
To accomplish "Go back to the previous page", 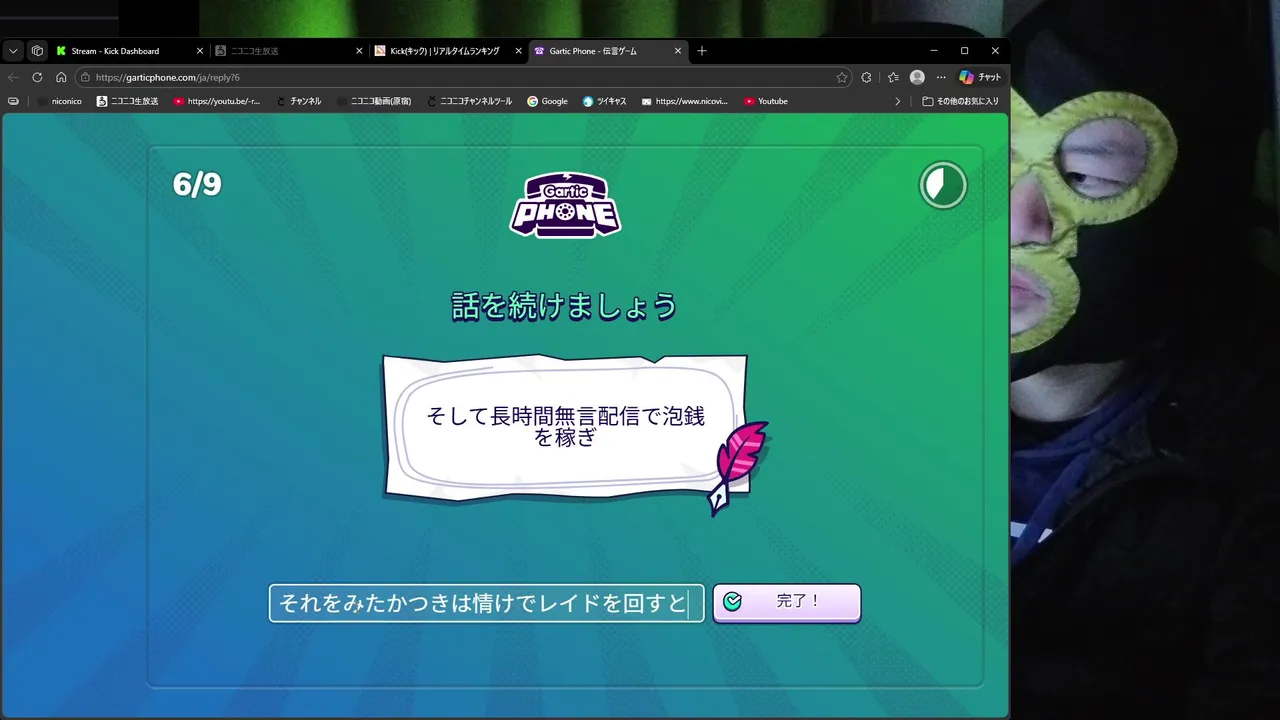I will 13,77.
